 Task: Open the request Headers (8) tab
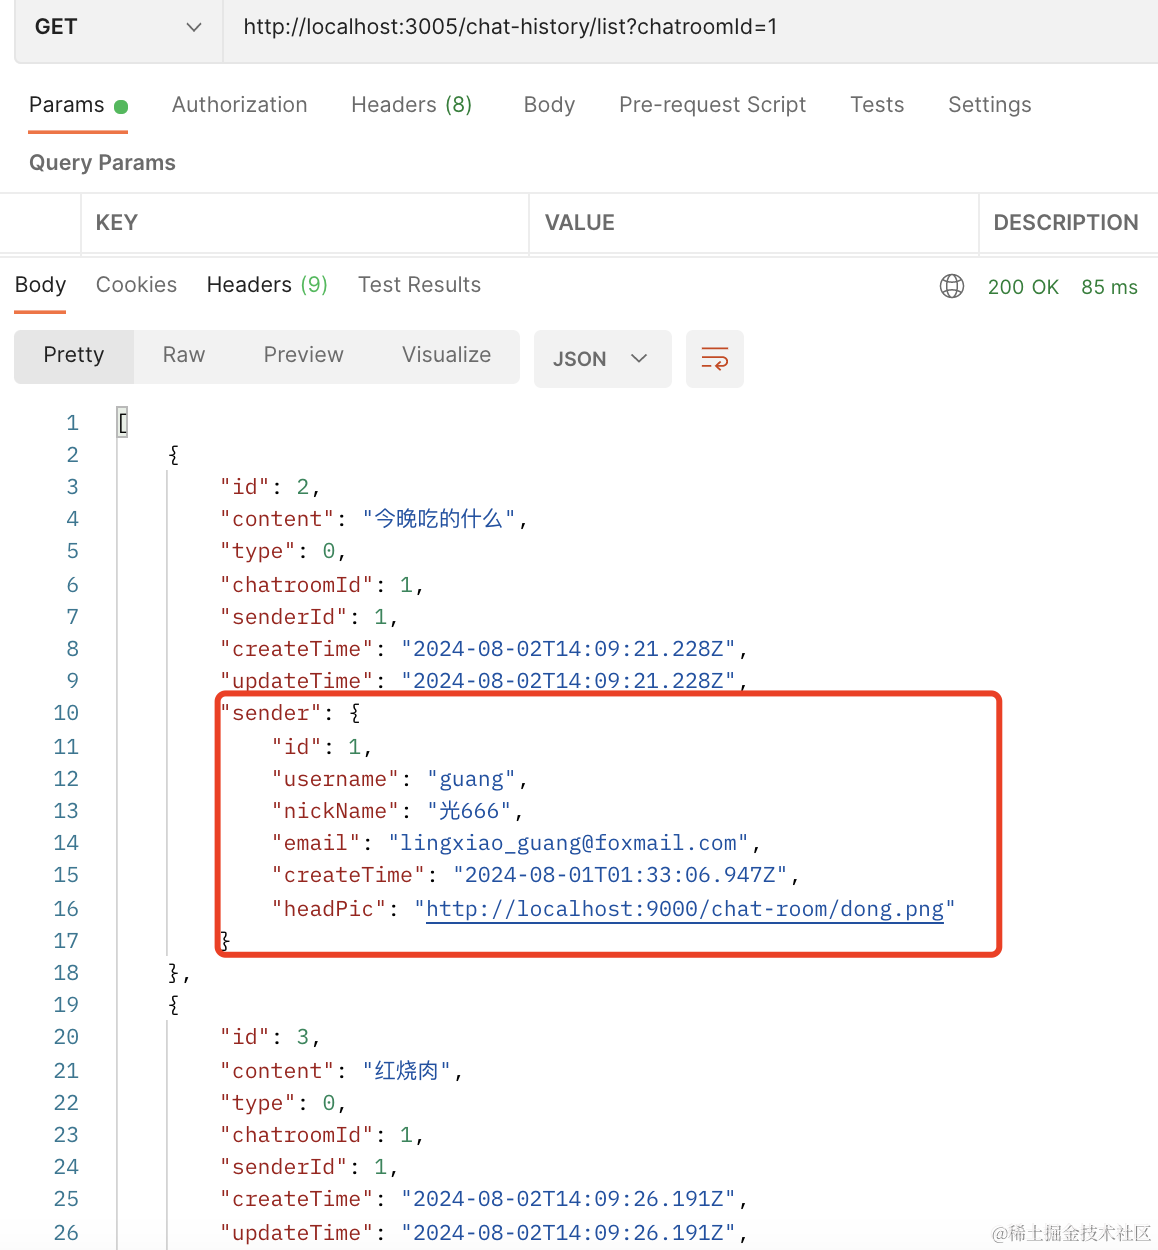pos(411,105)
